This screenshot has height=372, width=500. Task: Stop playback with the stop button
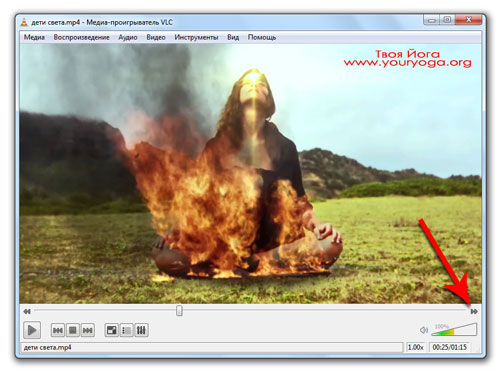coord(73,330)
